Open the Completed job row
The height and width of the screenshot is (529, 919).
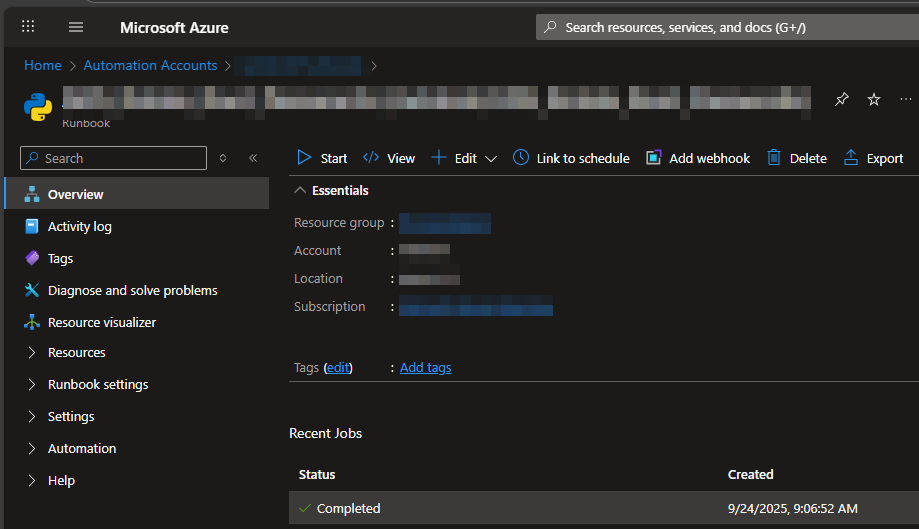click(x=604, y=508)
